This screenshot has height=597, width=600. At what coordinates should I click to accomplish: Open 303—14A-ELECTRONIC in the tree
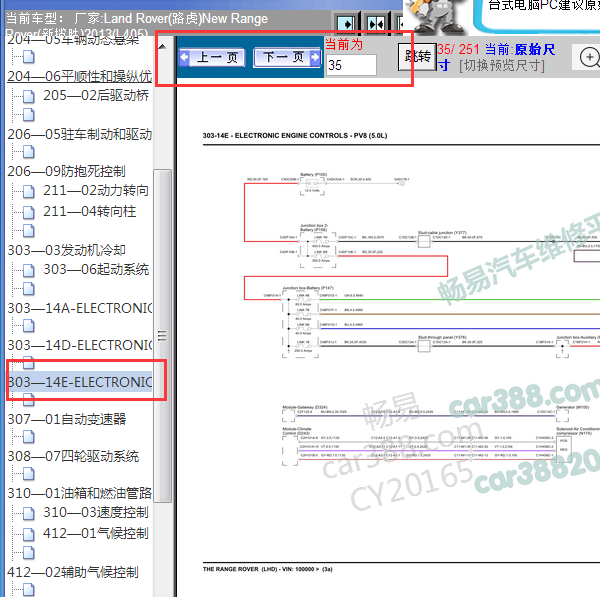coord(80,308)
